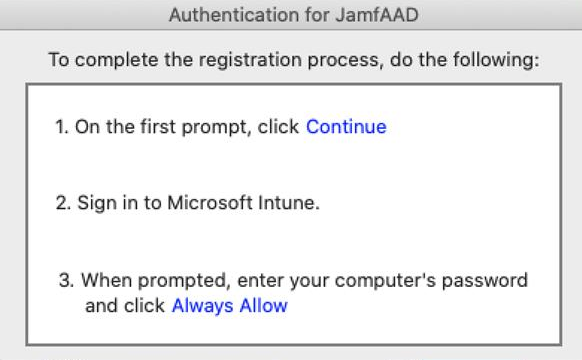Click the word 'password' in step three
The width and height of the screenshot is (582, 360).
coord(484,281)
